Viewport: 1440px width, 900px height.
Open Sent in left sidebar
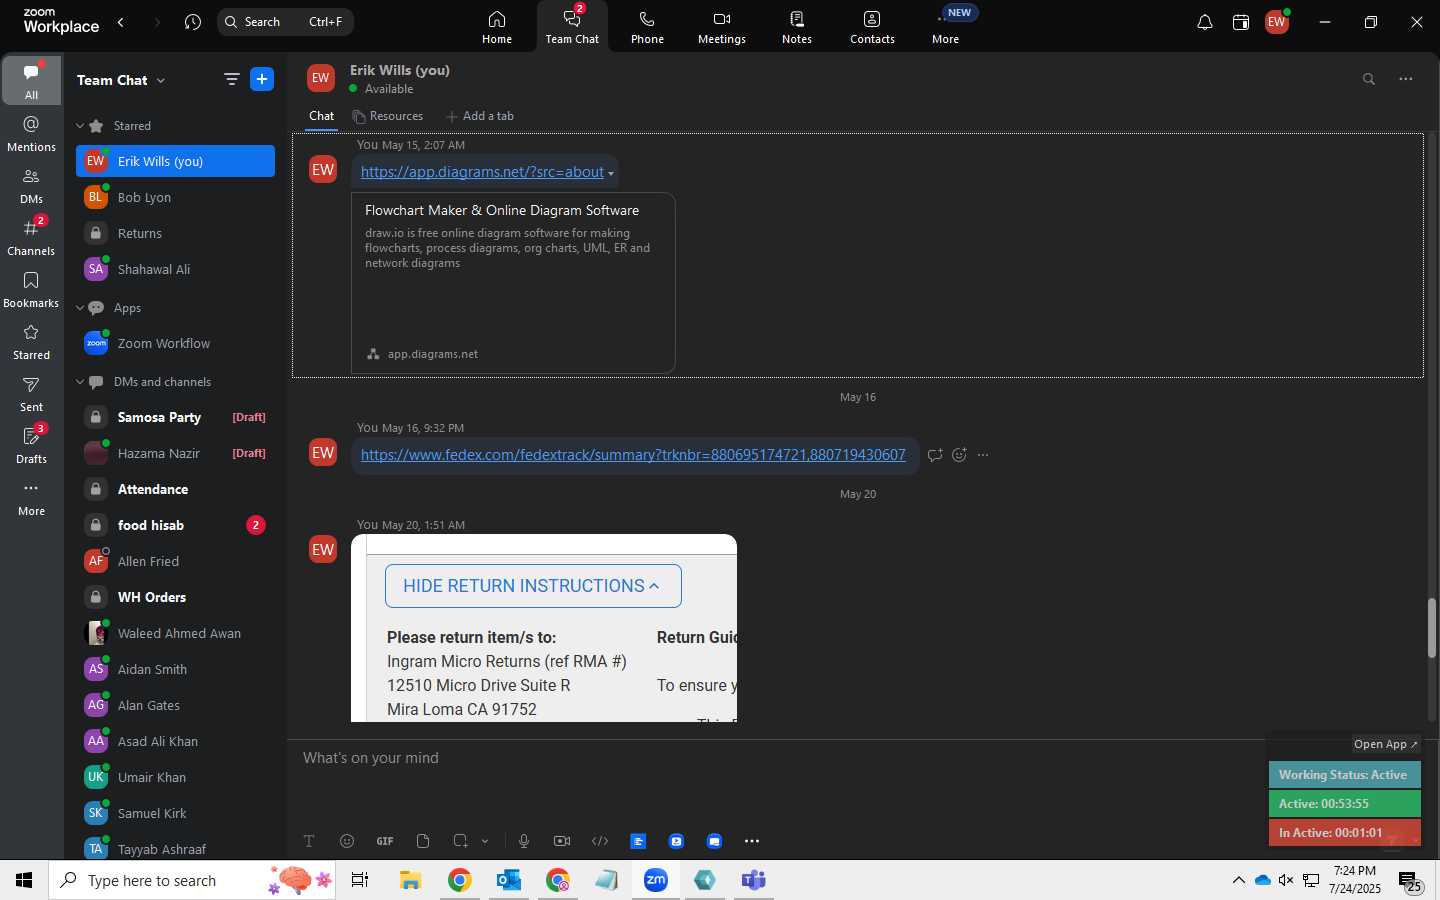(32, 393)
